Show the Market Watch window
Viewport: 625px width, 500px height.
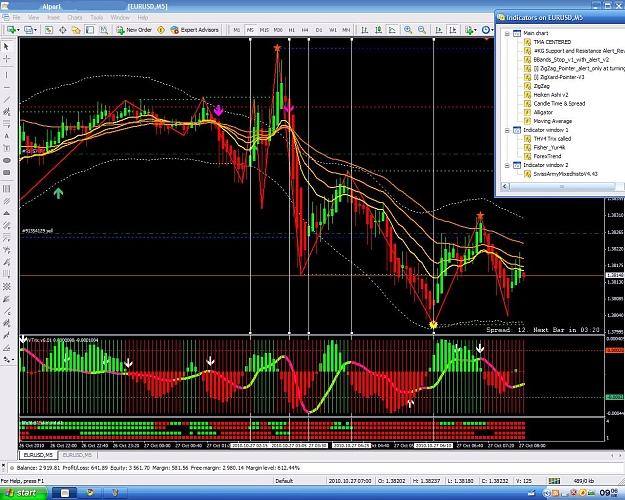pyautogui.click(x=49, y=30)
